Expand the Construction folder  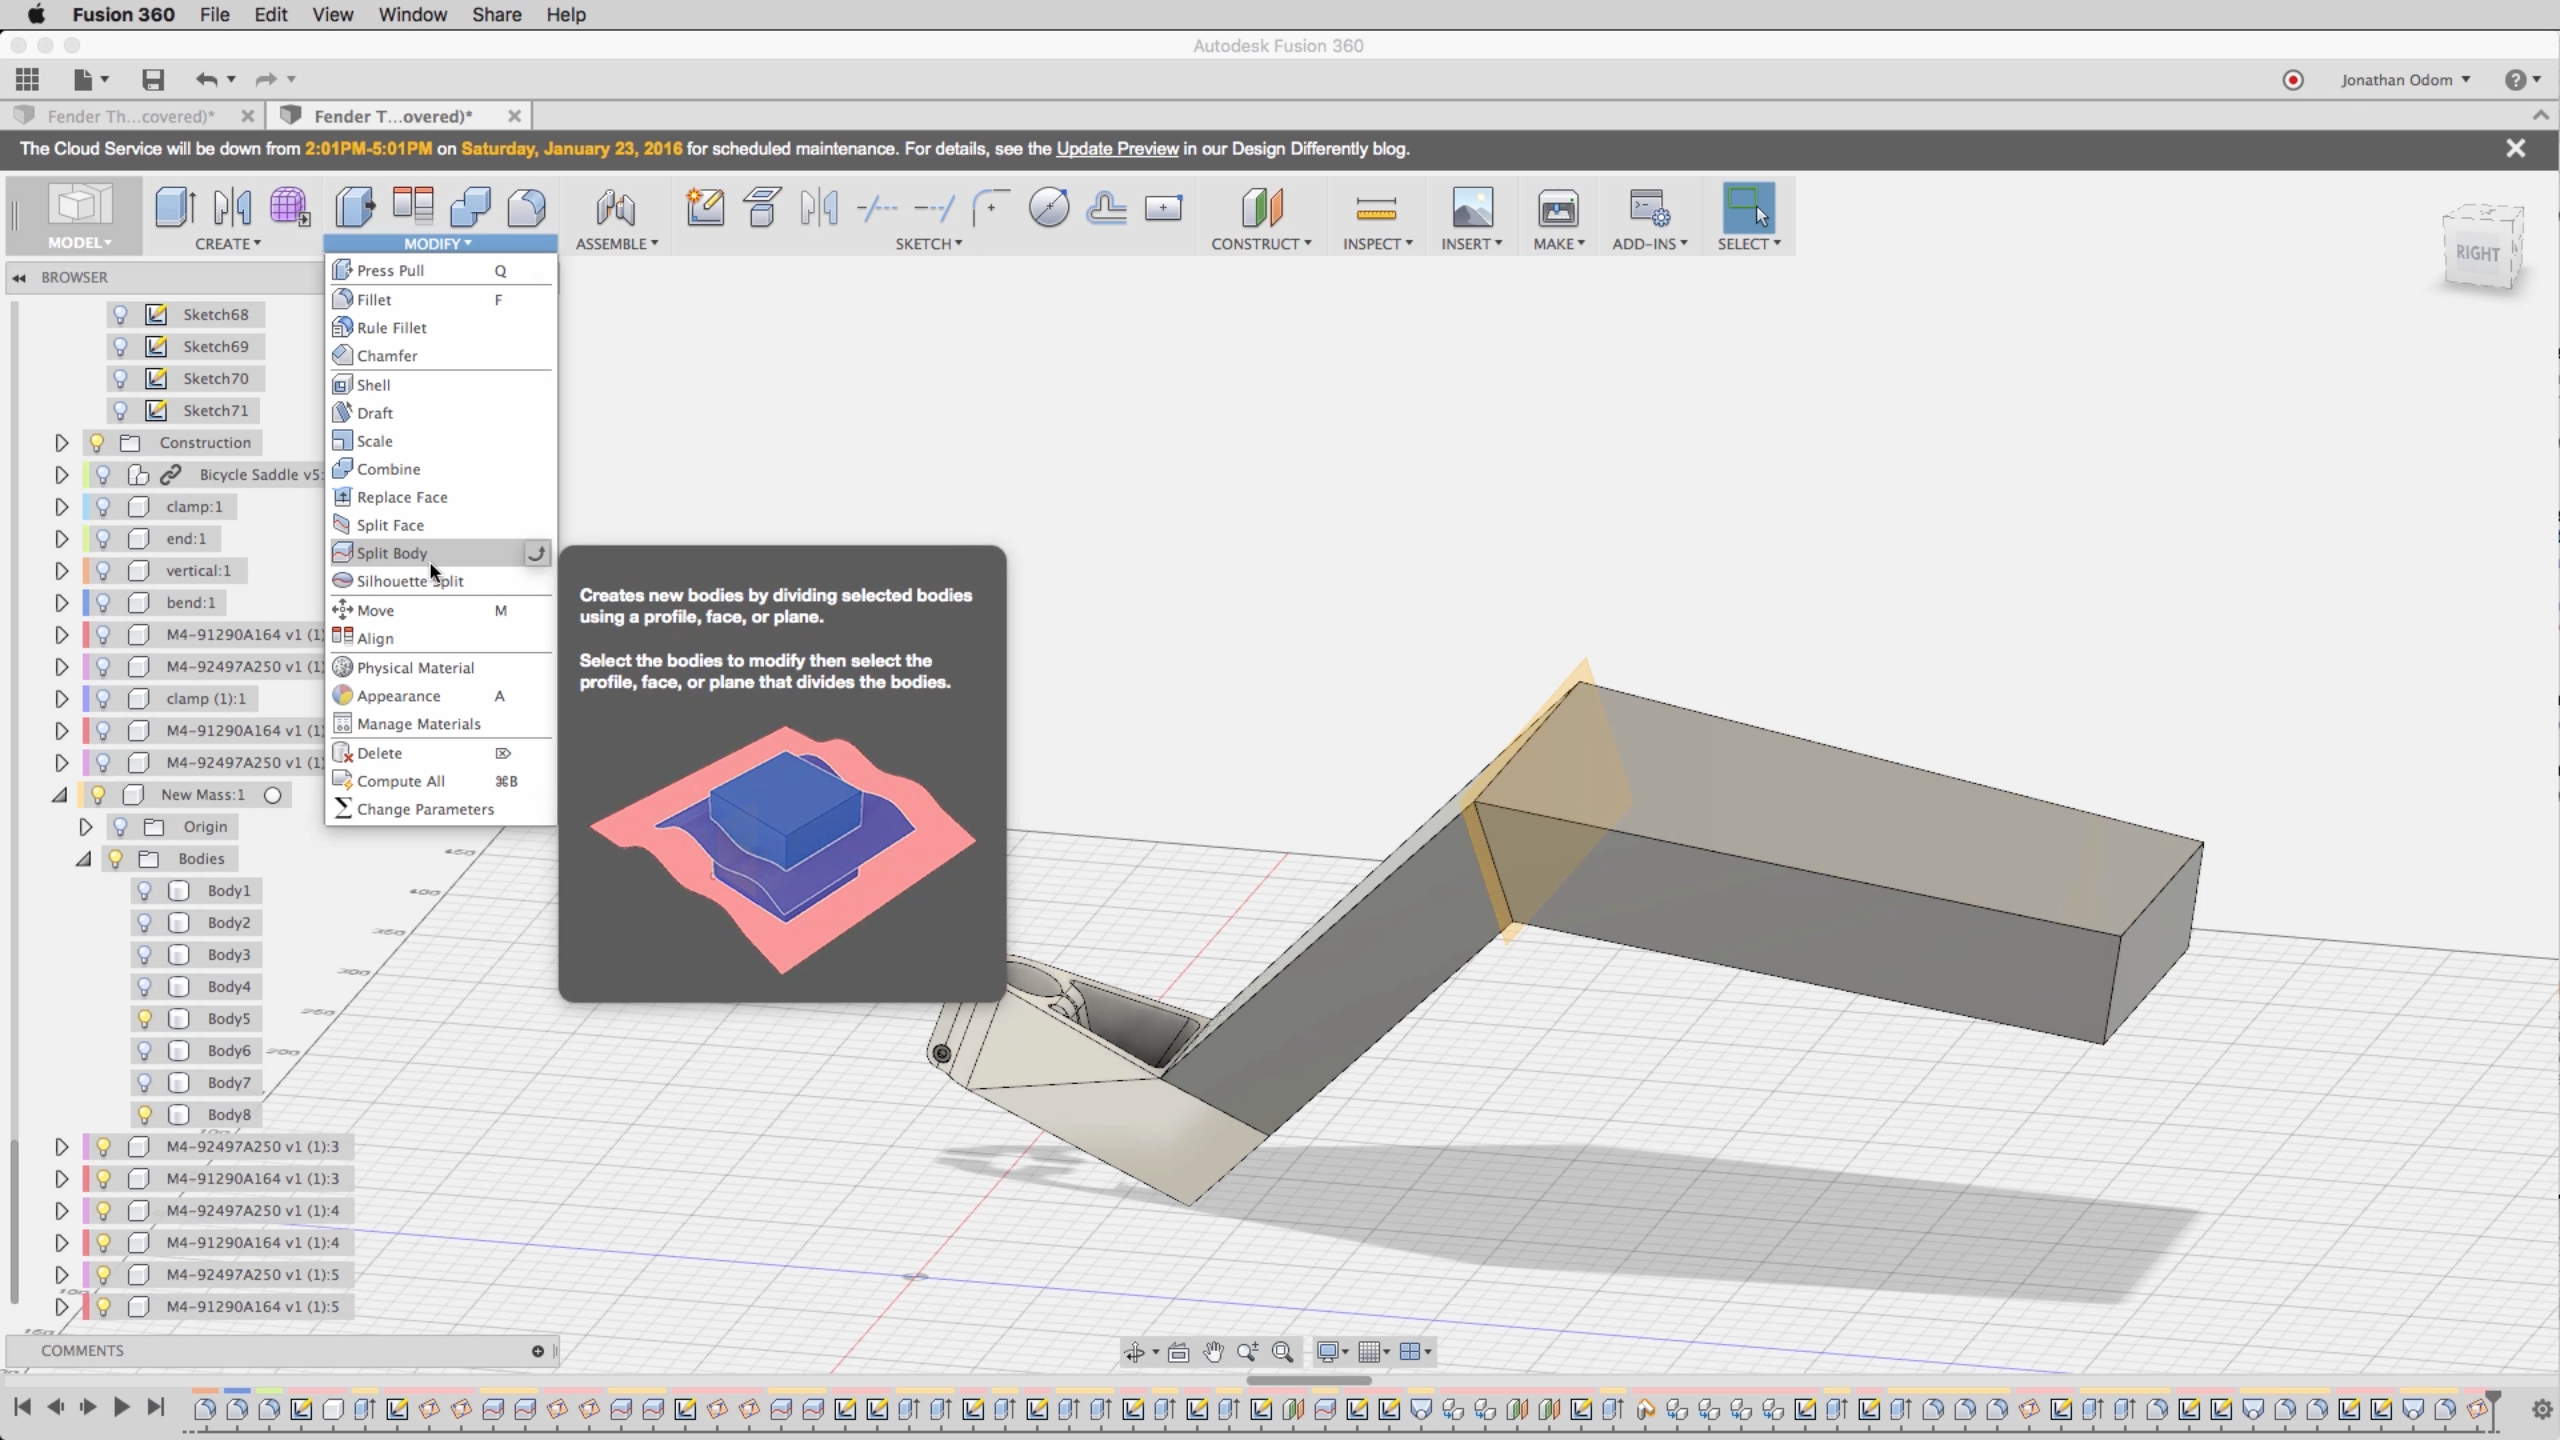pos(61,443)
